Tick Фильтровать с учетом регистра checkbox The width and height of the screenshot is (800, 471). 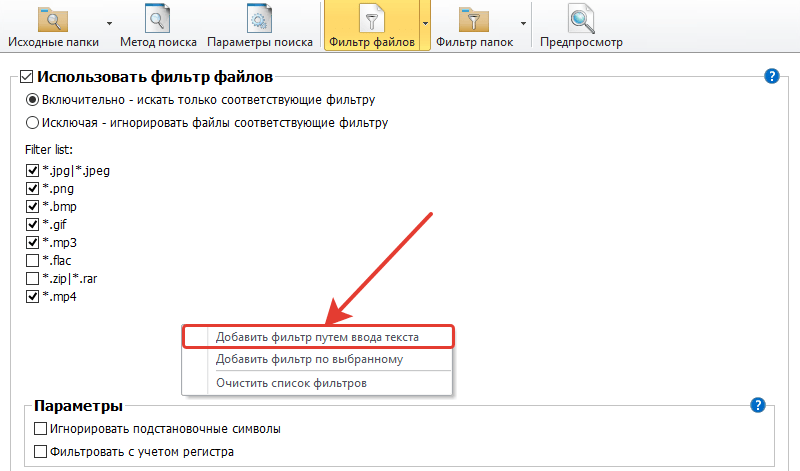[x=40, y=452]
